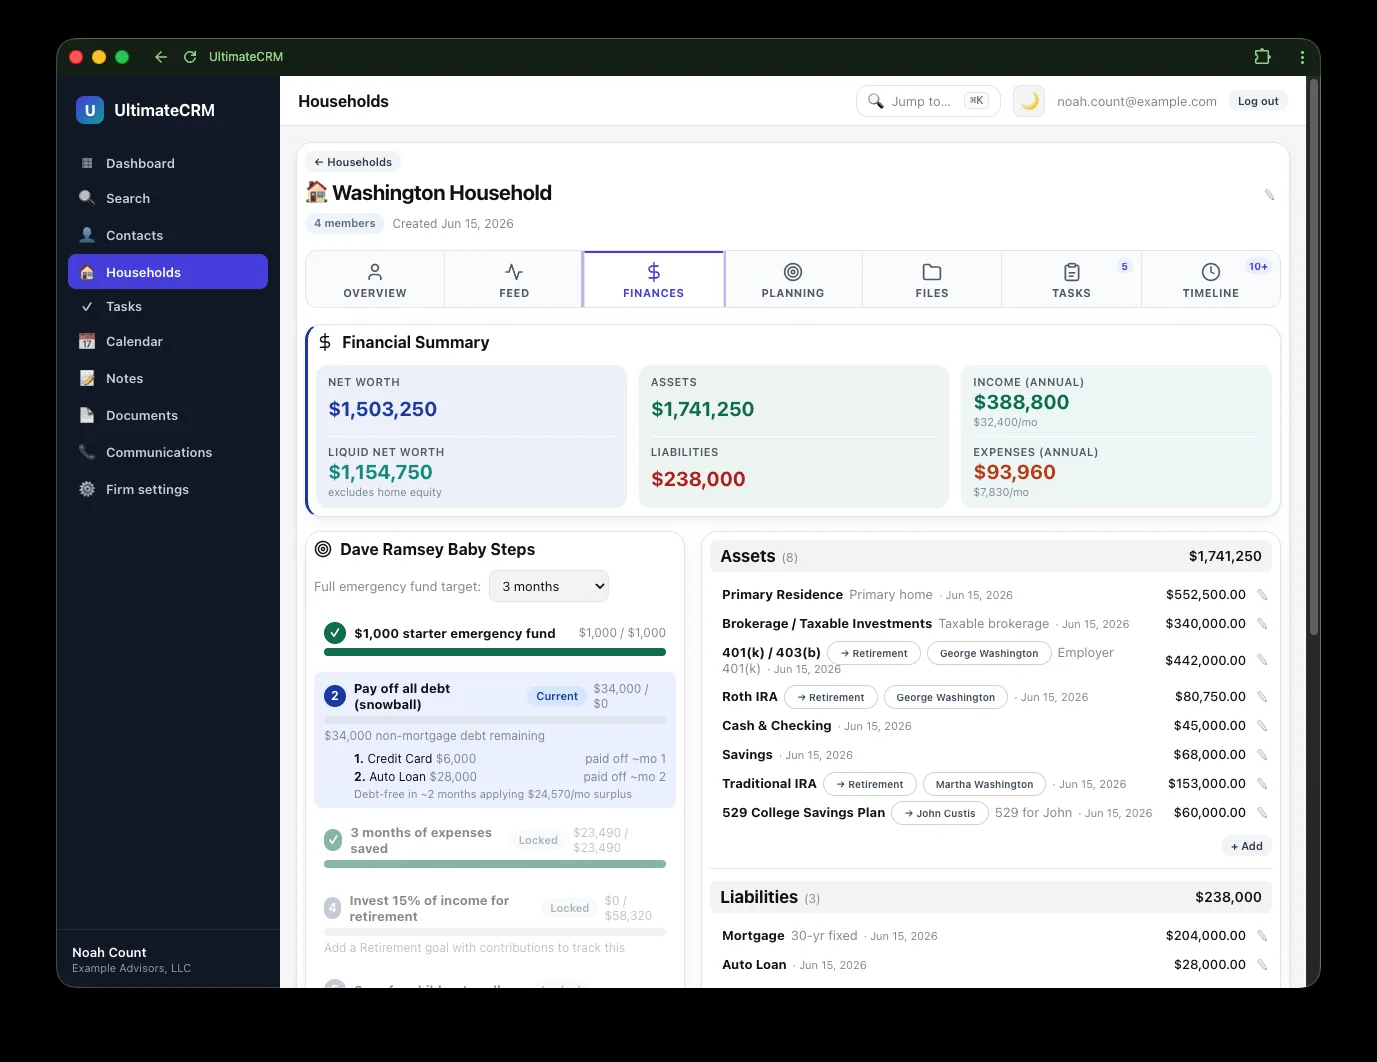Open the Tasks tab with badge
Viewport: 1377px width, 1062px height.
click(x=1071, y=279)
